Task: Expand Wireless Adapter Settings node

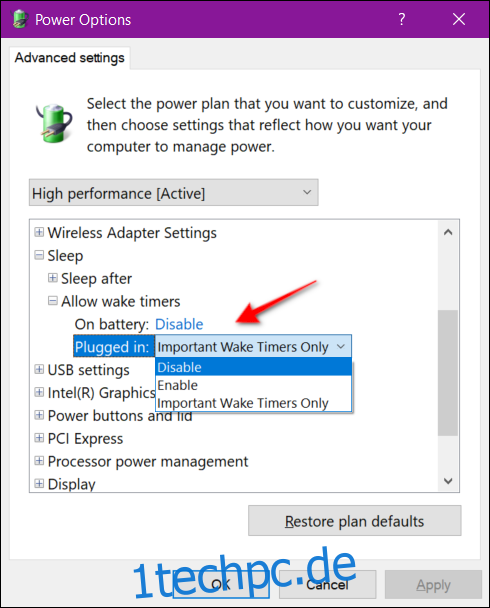Action: pyautogui.click(x=39, y=232)
